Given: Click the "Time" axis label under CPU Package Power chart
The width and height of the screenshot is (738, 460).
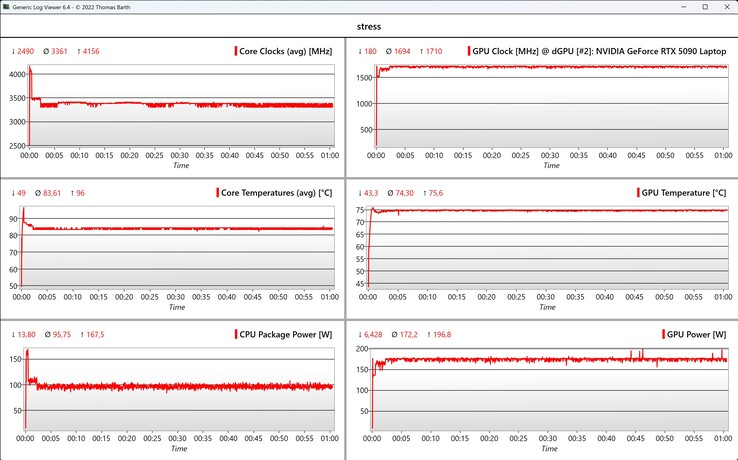Looking at the screenshot, I should pos(179,449).
